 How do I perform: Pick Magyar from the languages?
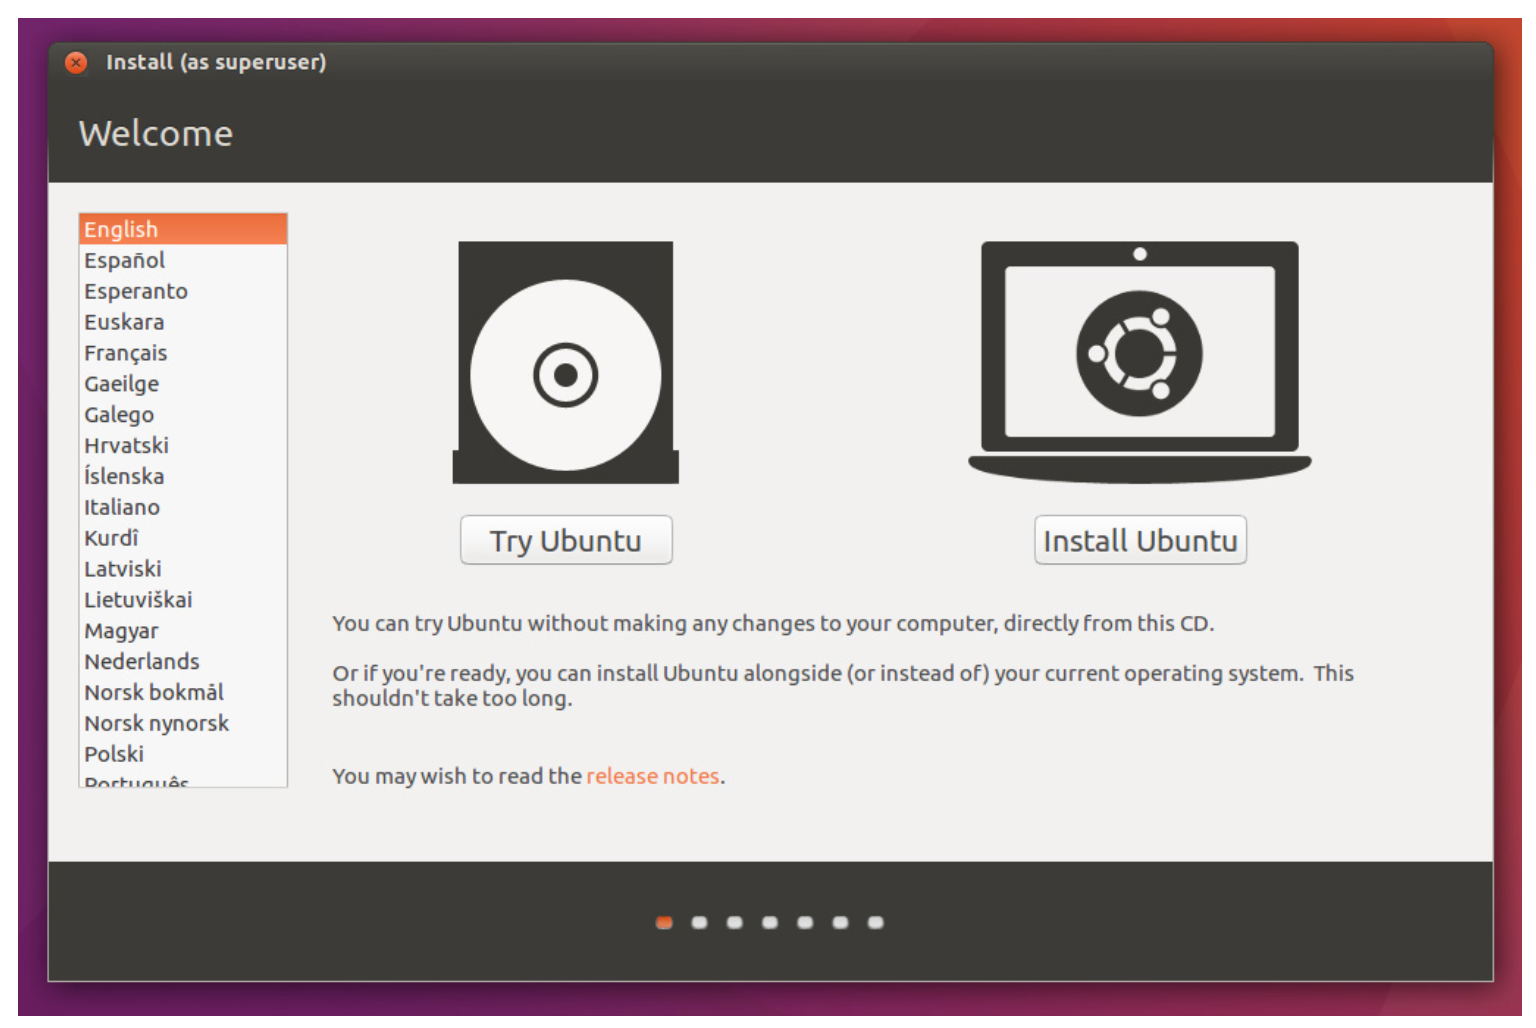(183, 631)
